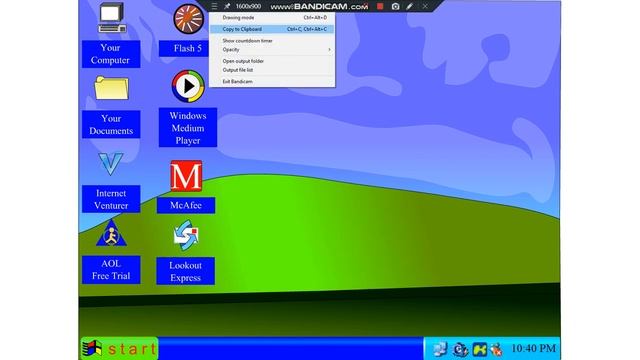Select Output file list menu item
Screen dimensions: 640x360
272,70
